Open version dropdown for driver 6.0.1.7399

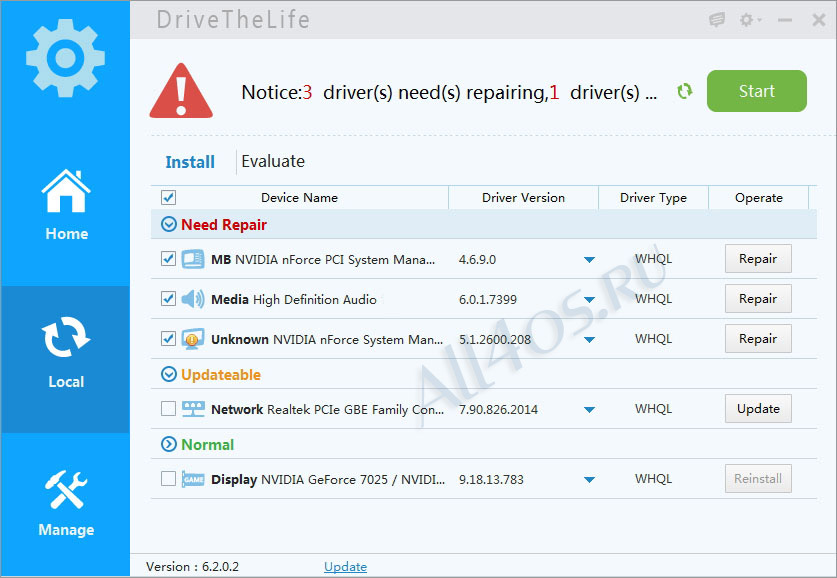(589, 300)
